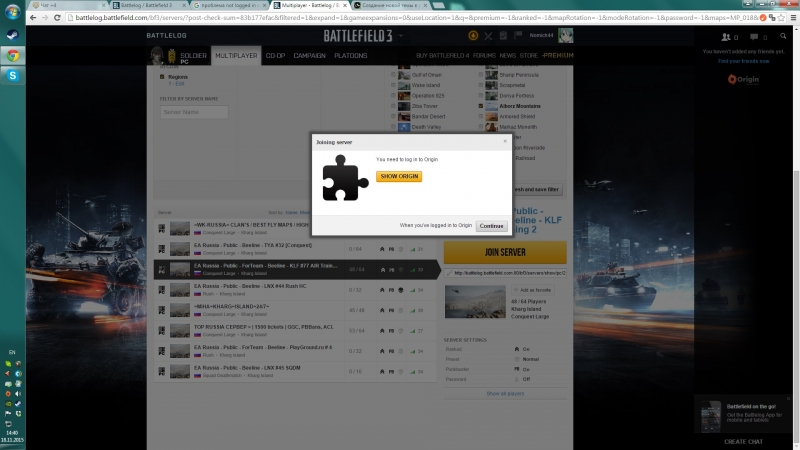
Task: Click the Kharg Island server preview image
Action: click(x=475, y=302)
